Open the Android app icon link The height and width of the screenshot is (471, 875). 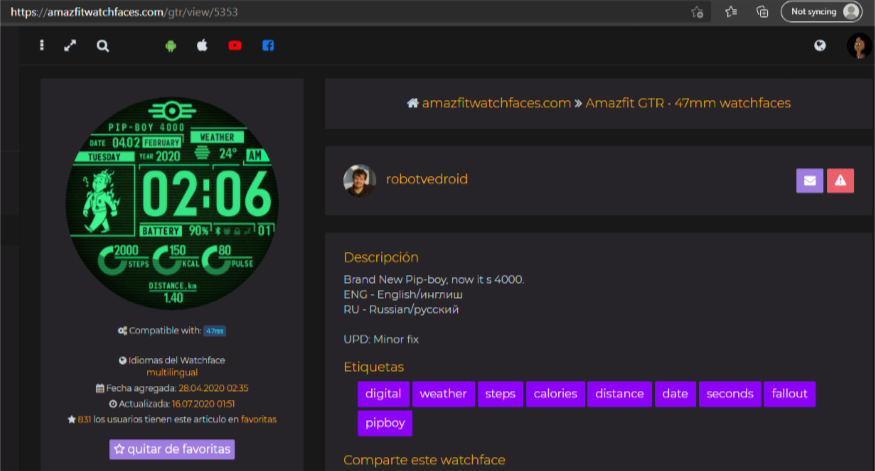[171, 46]
